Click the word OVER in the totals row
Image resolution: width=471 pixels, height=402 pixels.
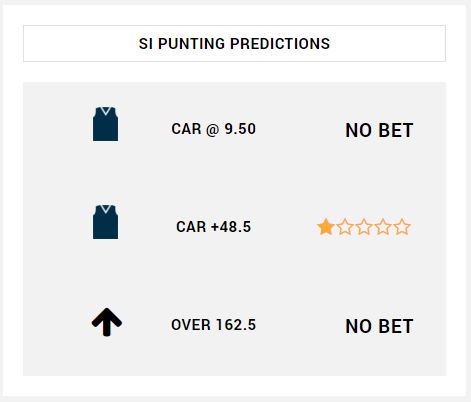tap(191, 325)
